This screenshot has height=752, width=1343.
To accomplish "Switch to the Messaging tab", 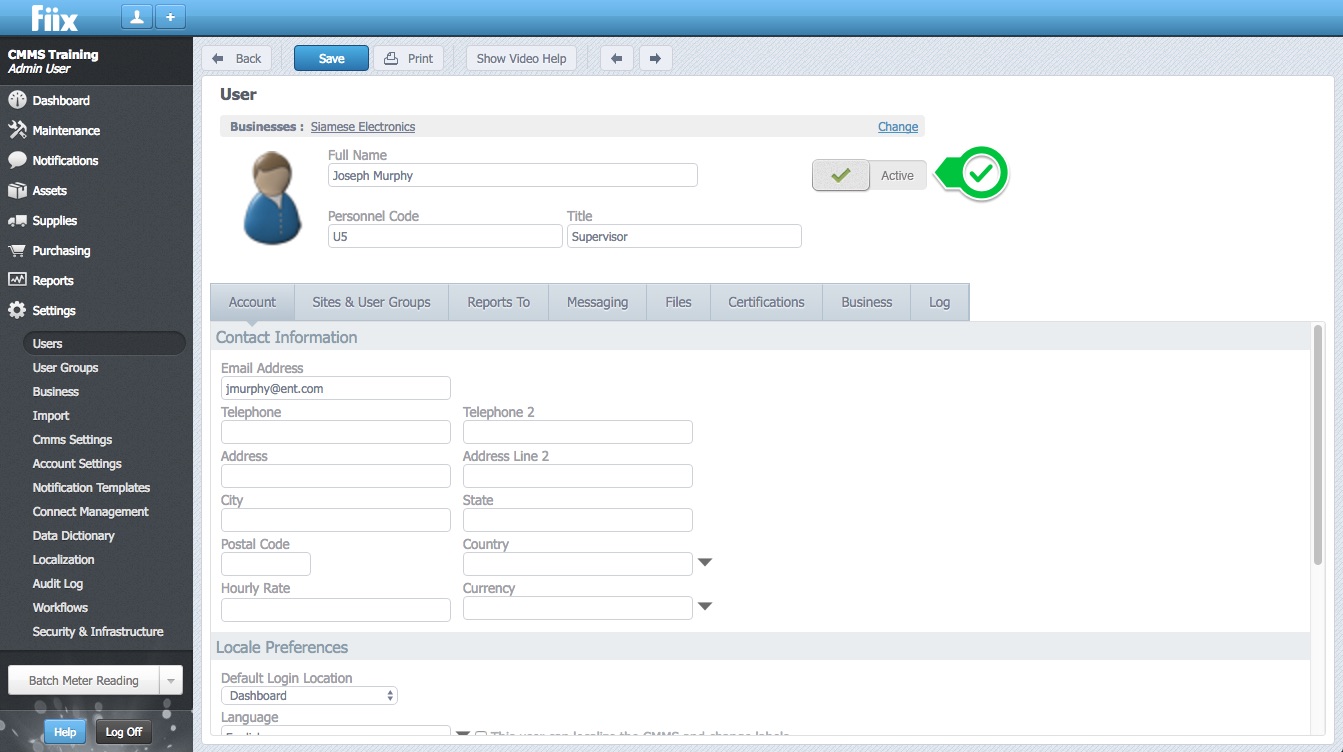I will (x=597, y=302).
